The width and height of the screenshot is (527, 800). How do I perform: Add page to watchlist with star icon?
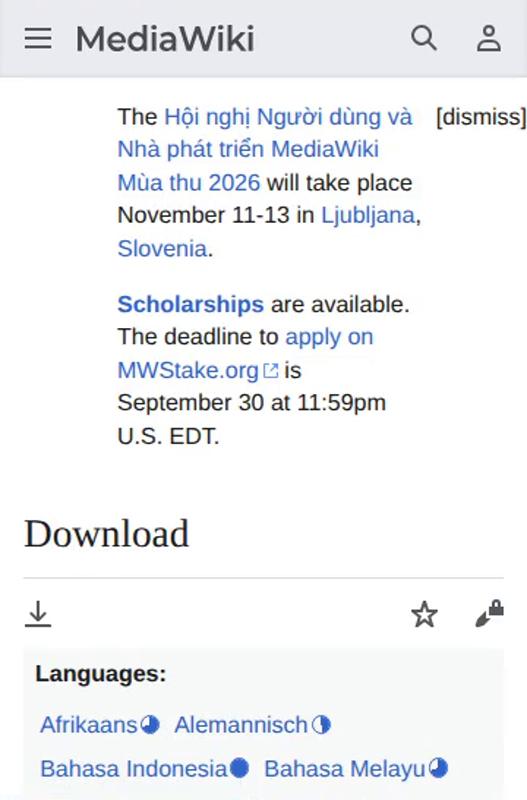click(x=424, y=614)
